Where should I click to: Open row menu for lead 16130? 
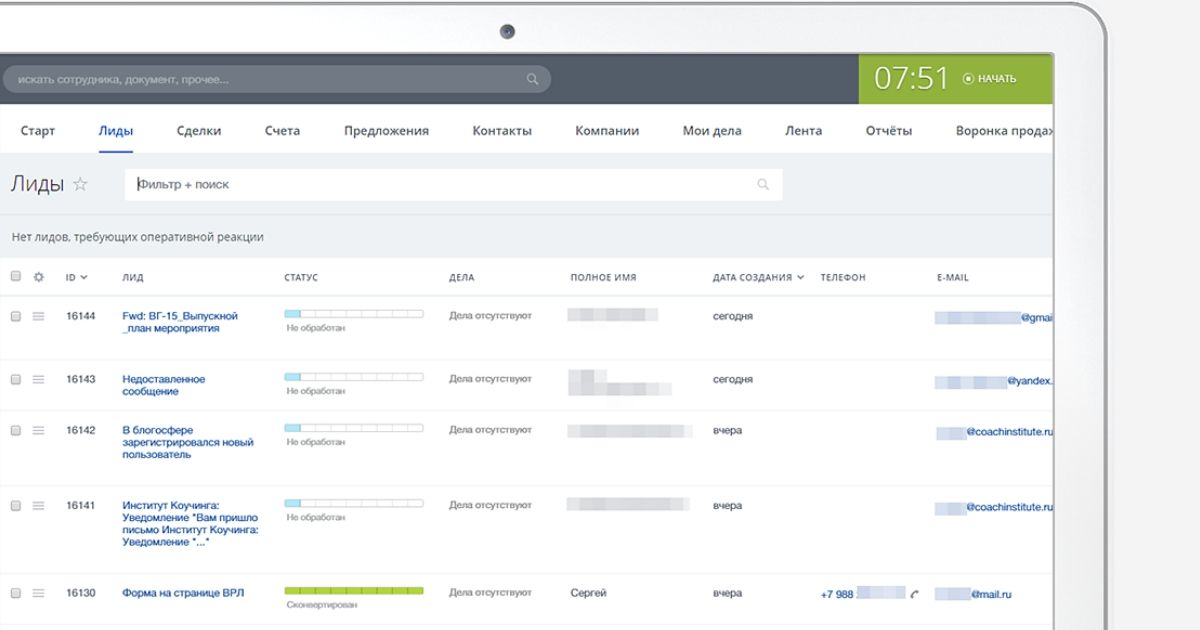coord(39,593)
